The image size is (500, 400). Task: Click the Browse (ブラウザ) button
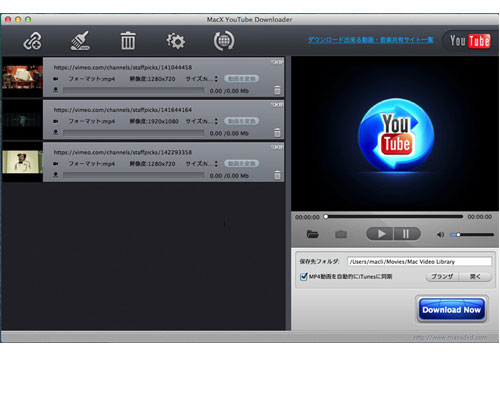[x=442, y=276]
